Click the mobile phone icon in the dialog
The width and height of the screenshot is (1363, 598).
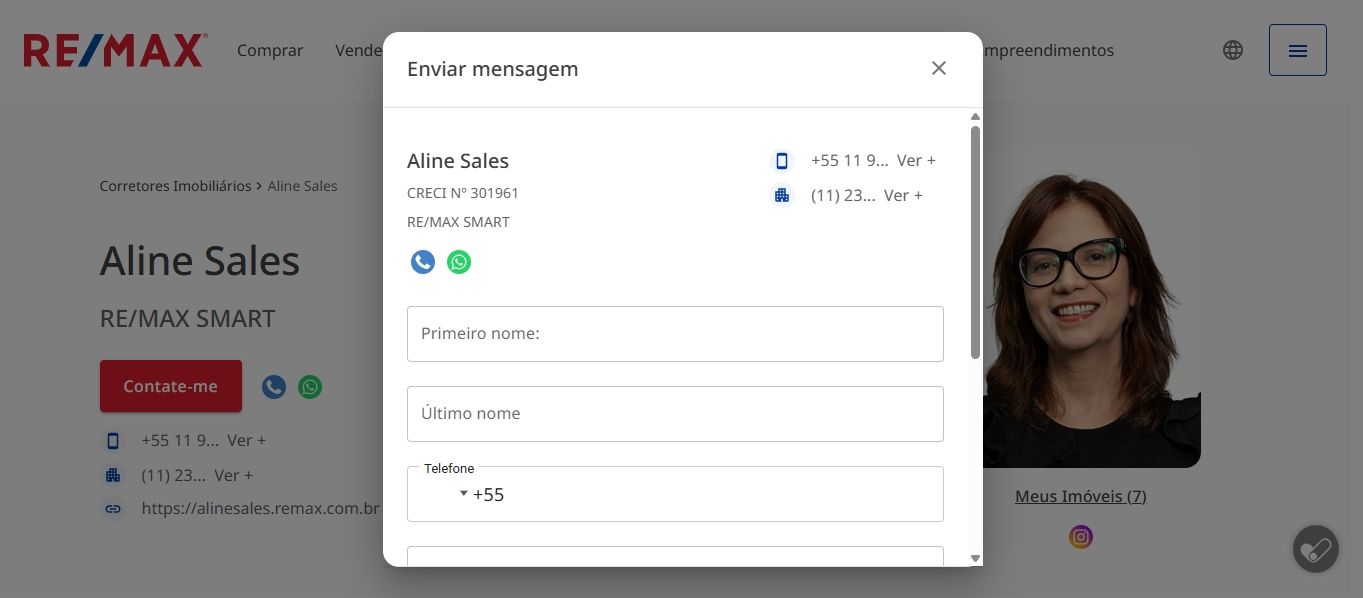pos(782,160)
